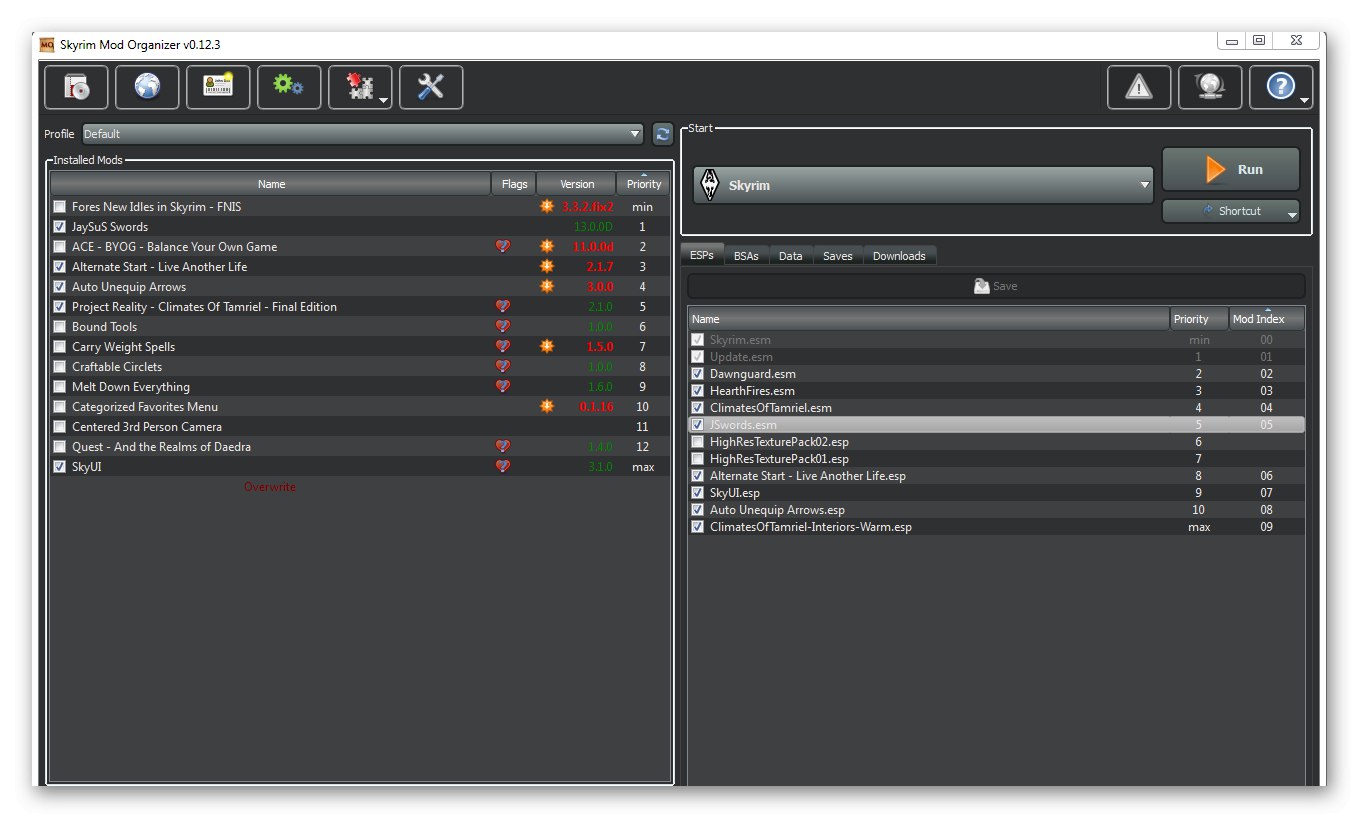Uncheck the SkyUI mod checkbox
This screenshot has height=818, width=1359.
pos(60,467)
